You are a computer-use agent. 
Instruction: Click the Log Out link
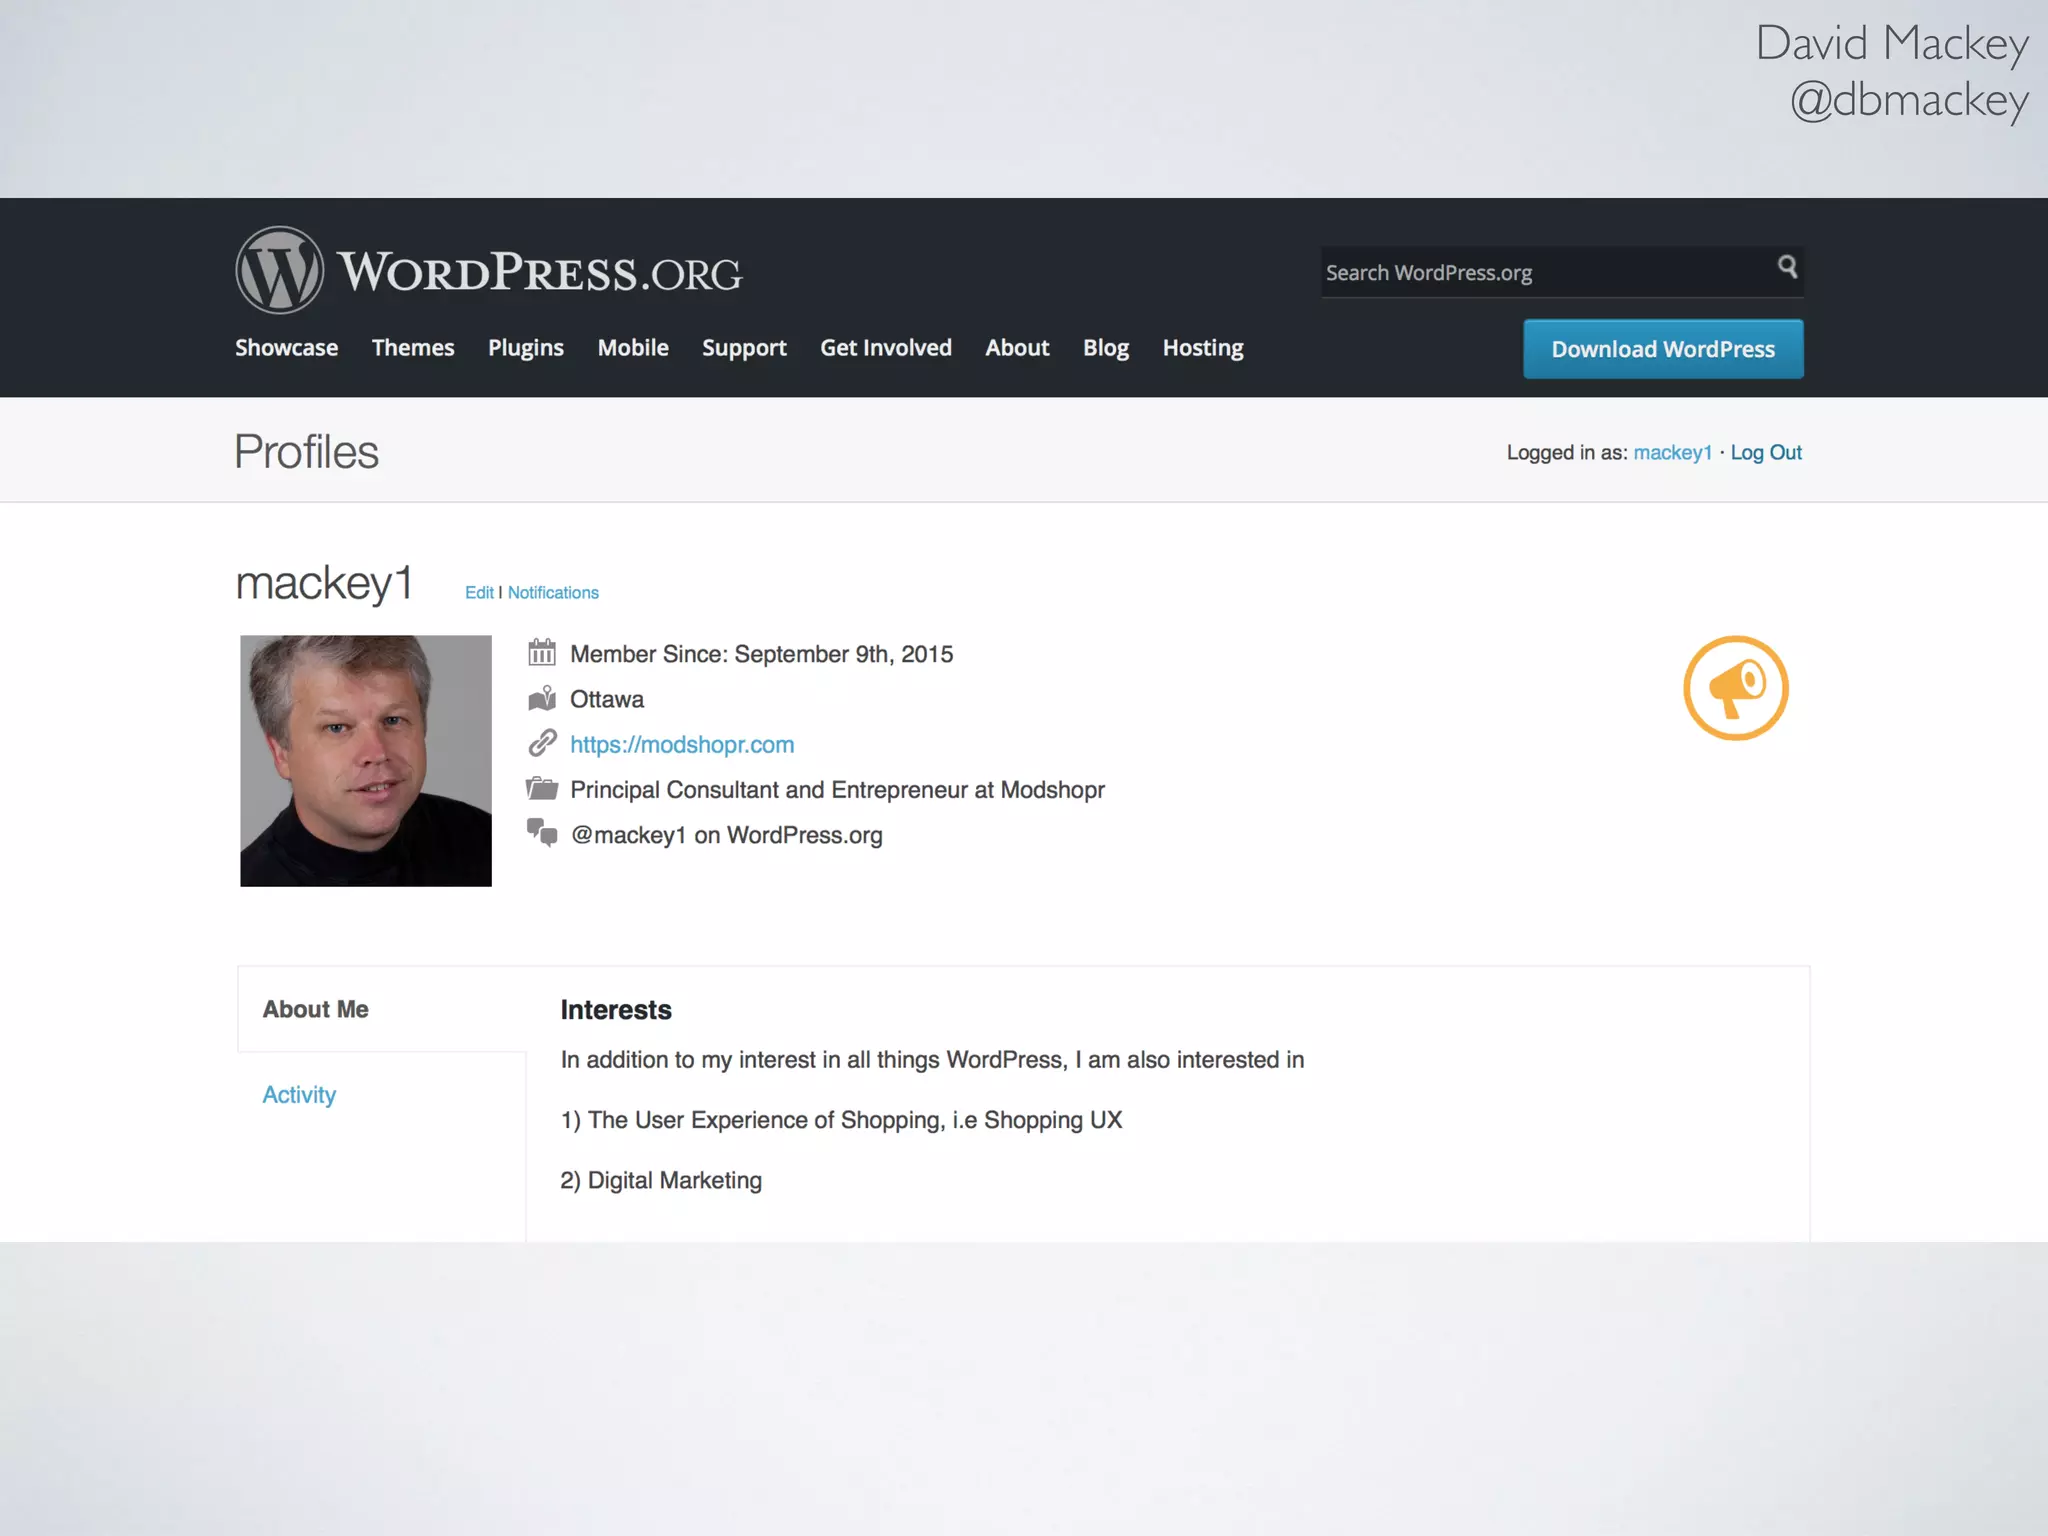click(1766, 452)
